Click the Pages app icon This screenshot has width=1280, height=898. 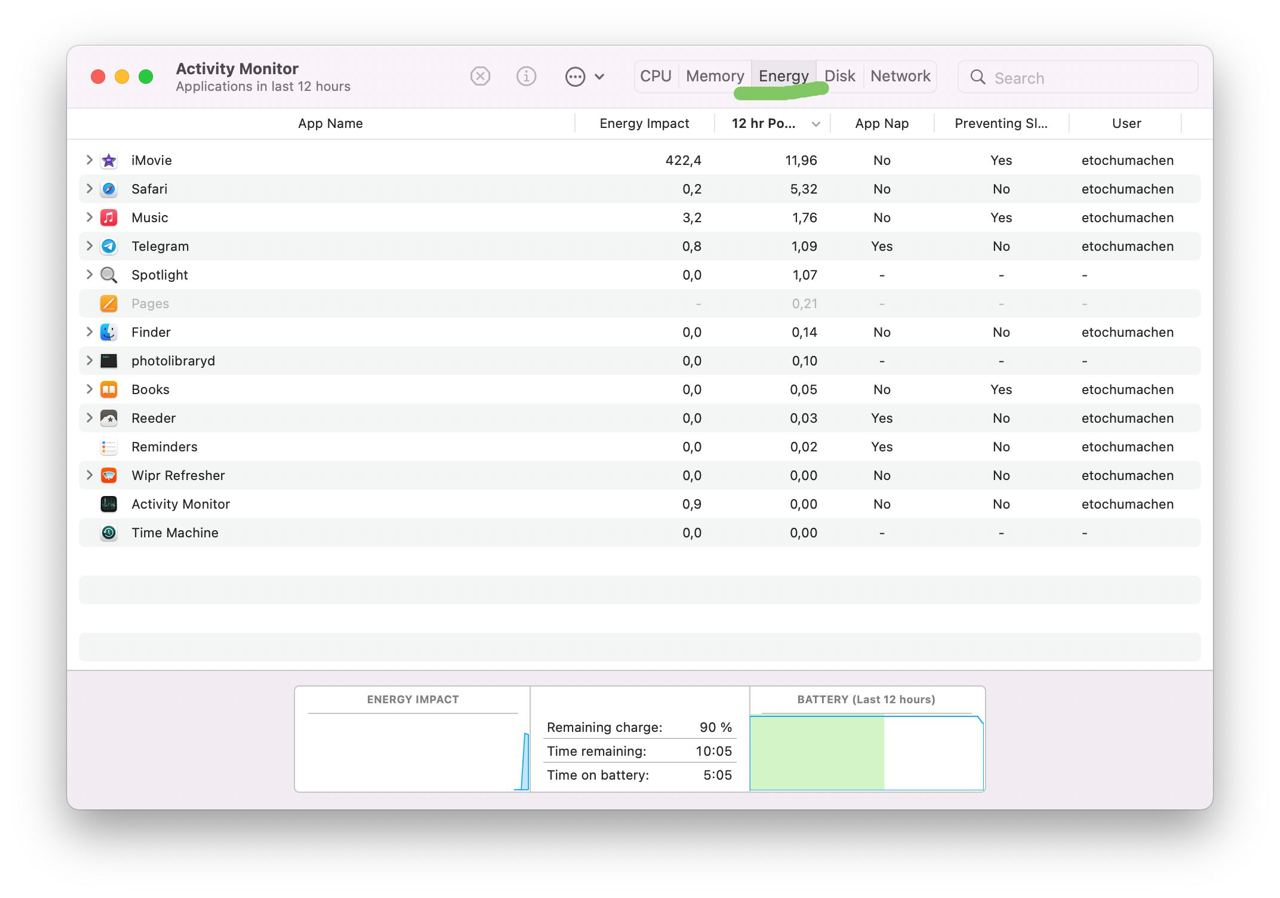tap(109, 303)
